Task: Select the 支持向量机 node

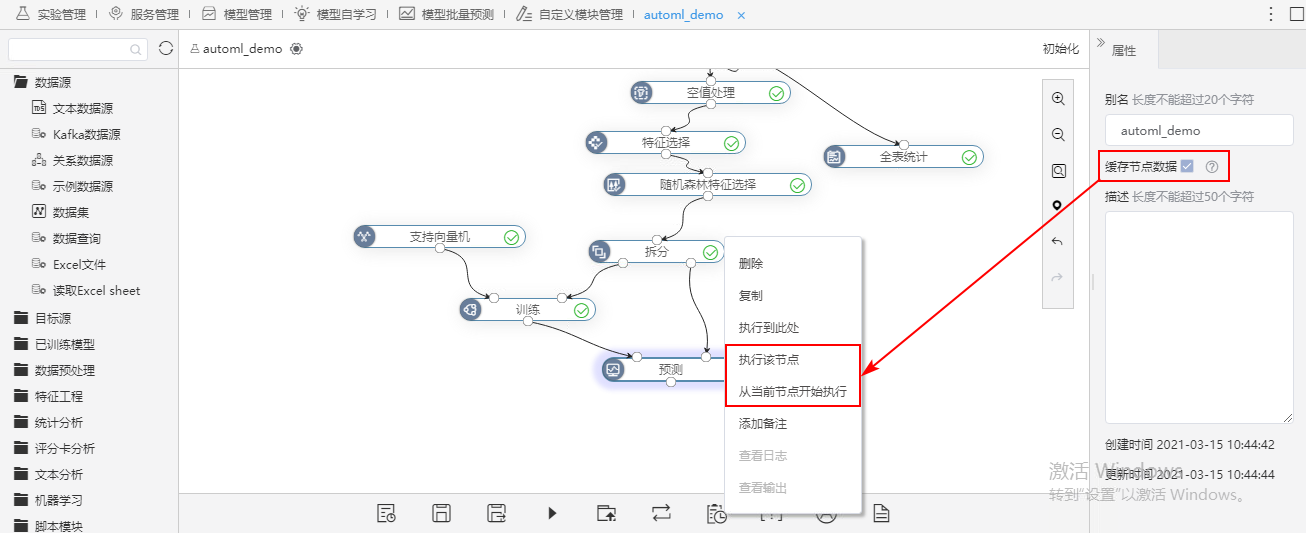Action: (440, 237)
